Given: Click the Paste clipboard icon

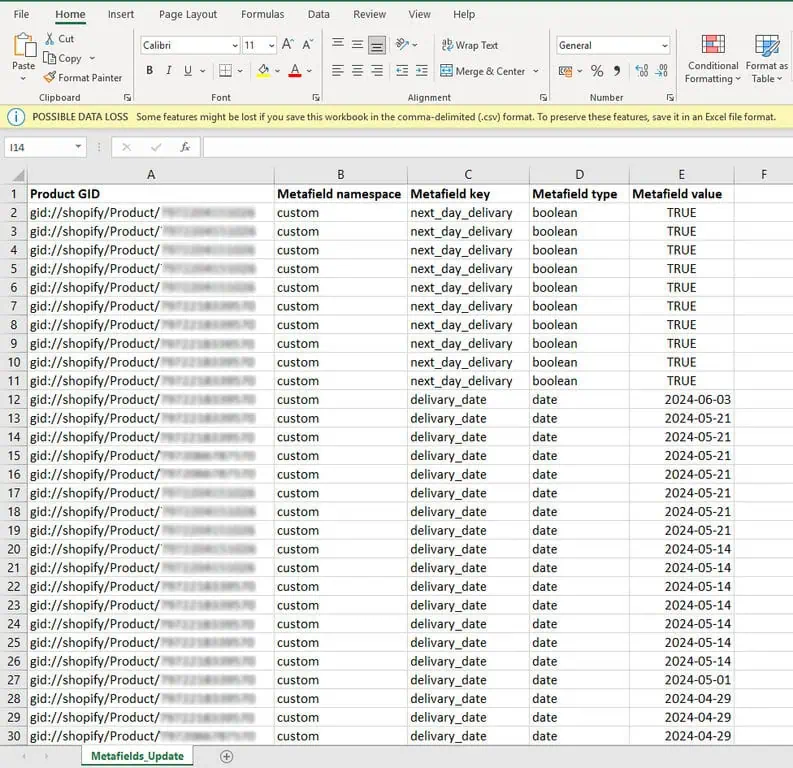Looking at the screenshot, I should (x=24, y=46).
